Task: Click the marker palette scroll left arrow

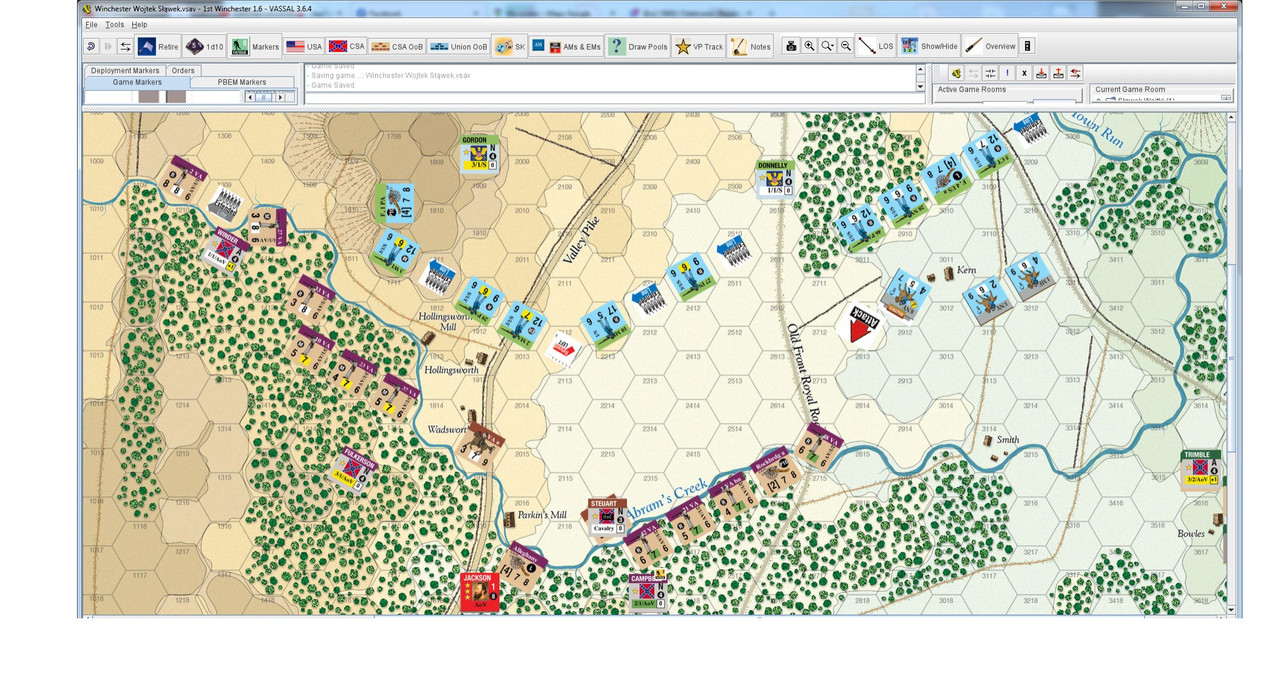Action: tap(252, 97)
